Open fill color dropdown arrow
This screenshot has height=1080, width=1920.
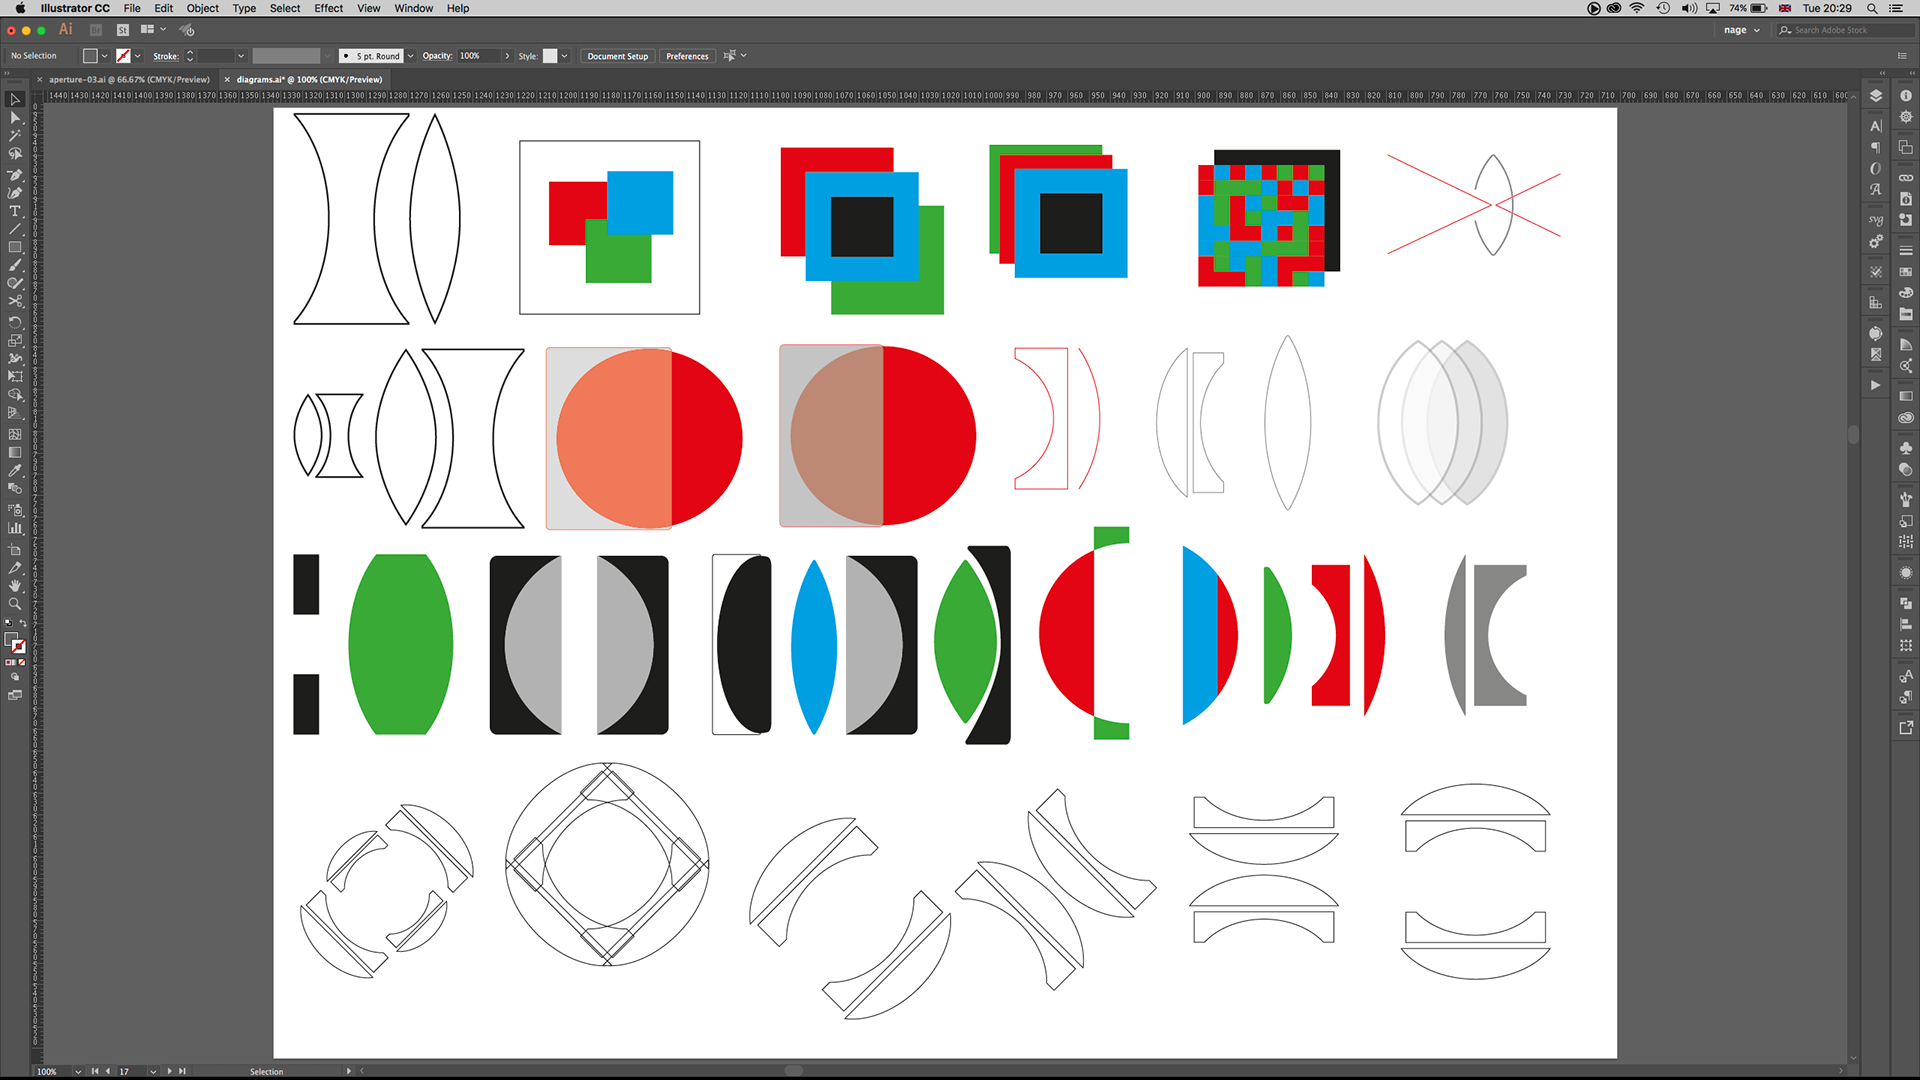(x=104, y=56)
